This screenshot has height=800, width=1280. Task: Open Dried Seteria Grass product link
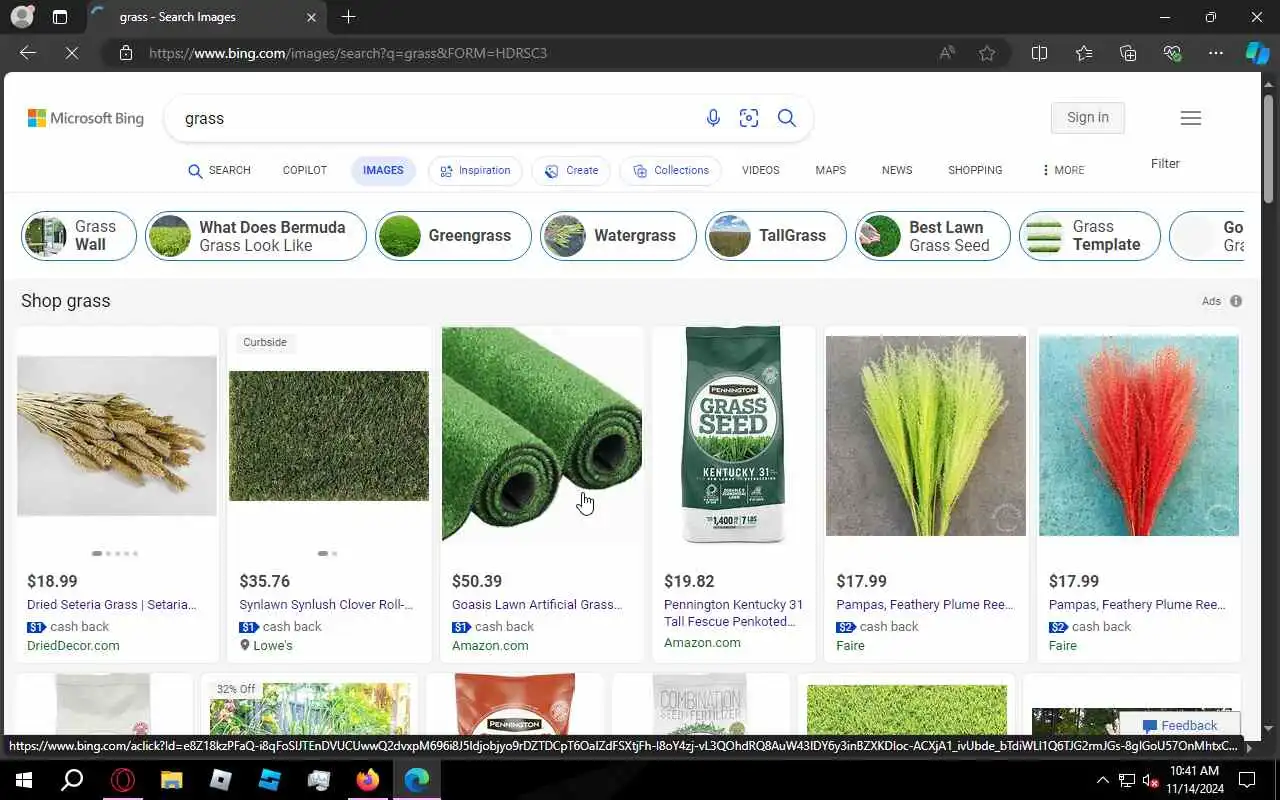(112, 604)
